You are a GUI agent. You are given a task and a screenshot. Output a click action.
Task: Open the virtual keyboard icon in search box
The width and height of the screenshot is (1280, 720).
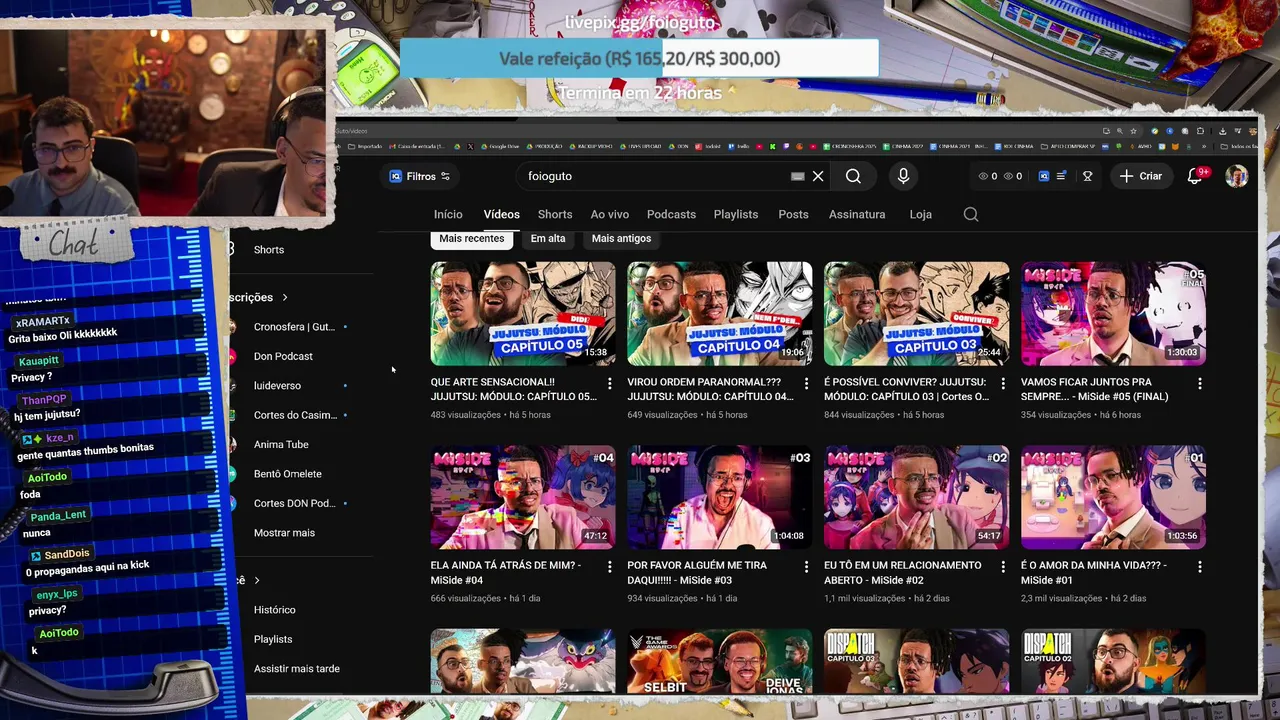797,176
